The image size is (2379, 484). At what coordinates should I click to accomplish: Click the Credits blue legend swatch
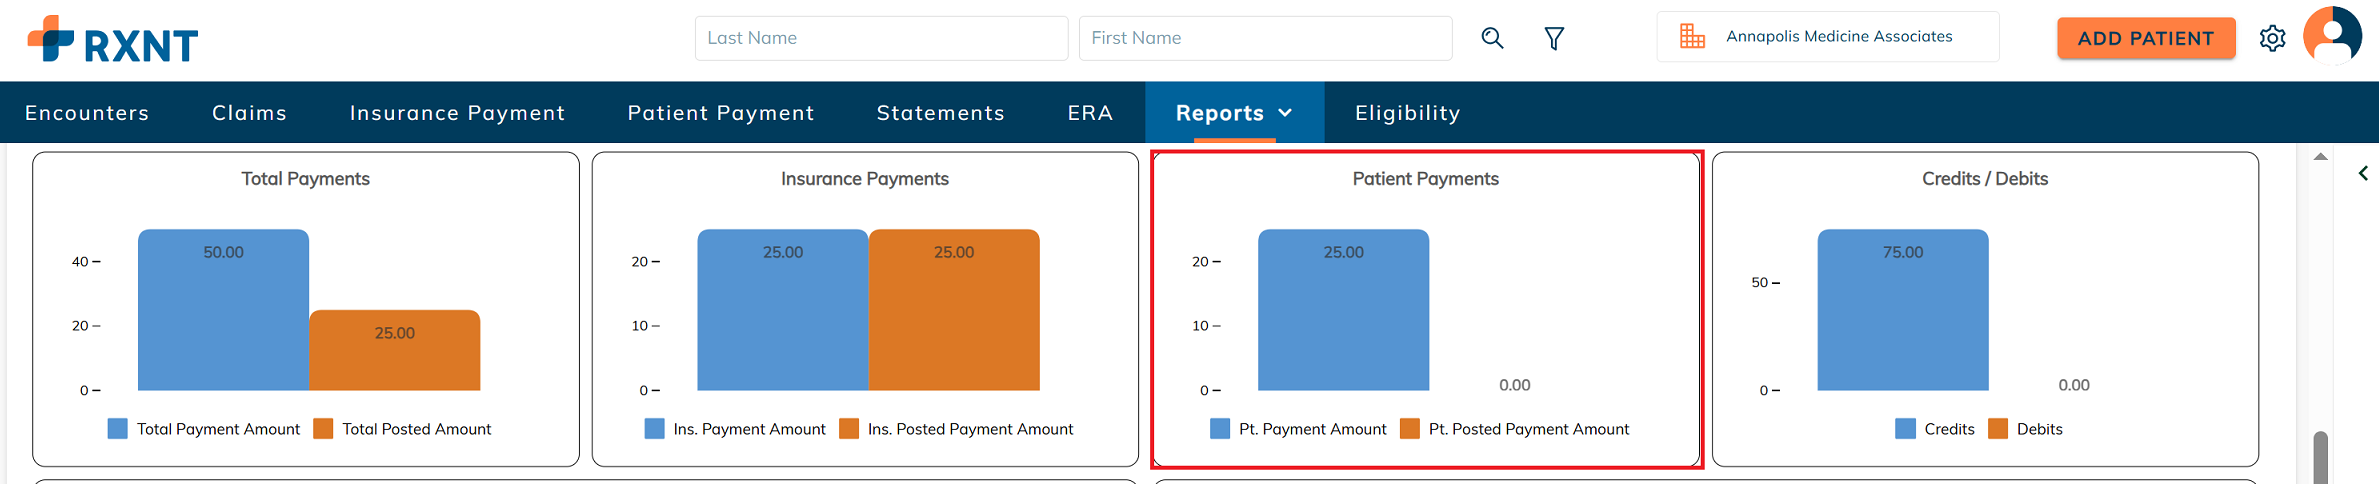coord(1905,429)
